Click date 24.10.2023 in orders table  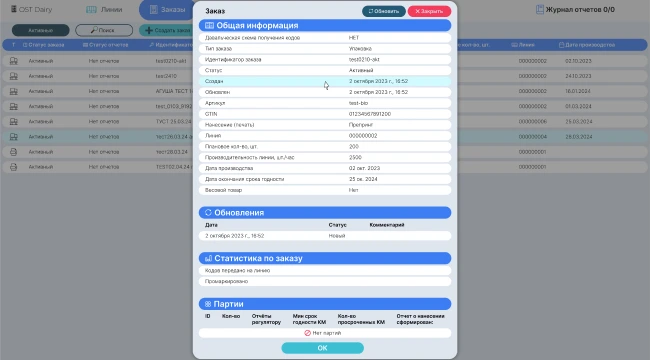578,76
